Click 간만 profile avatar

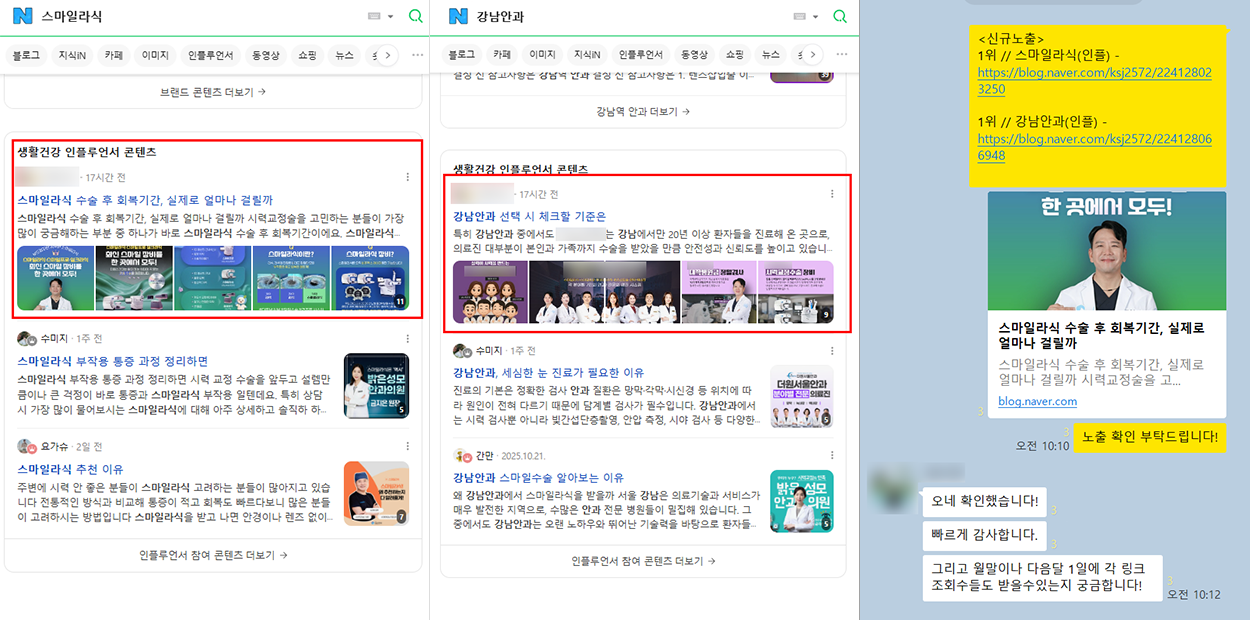461,456
